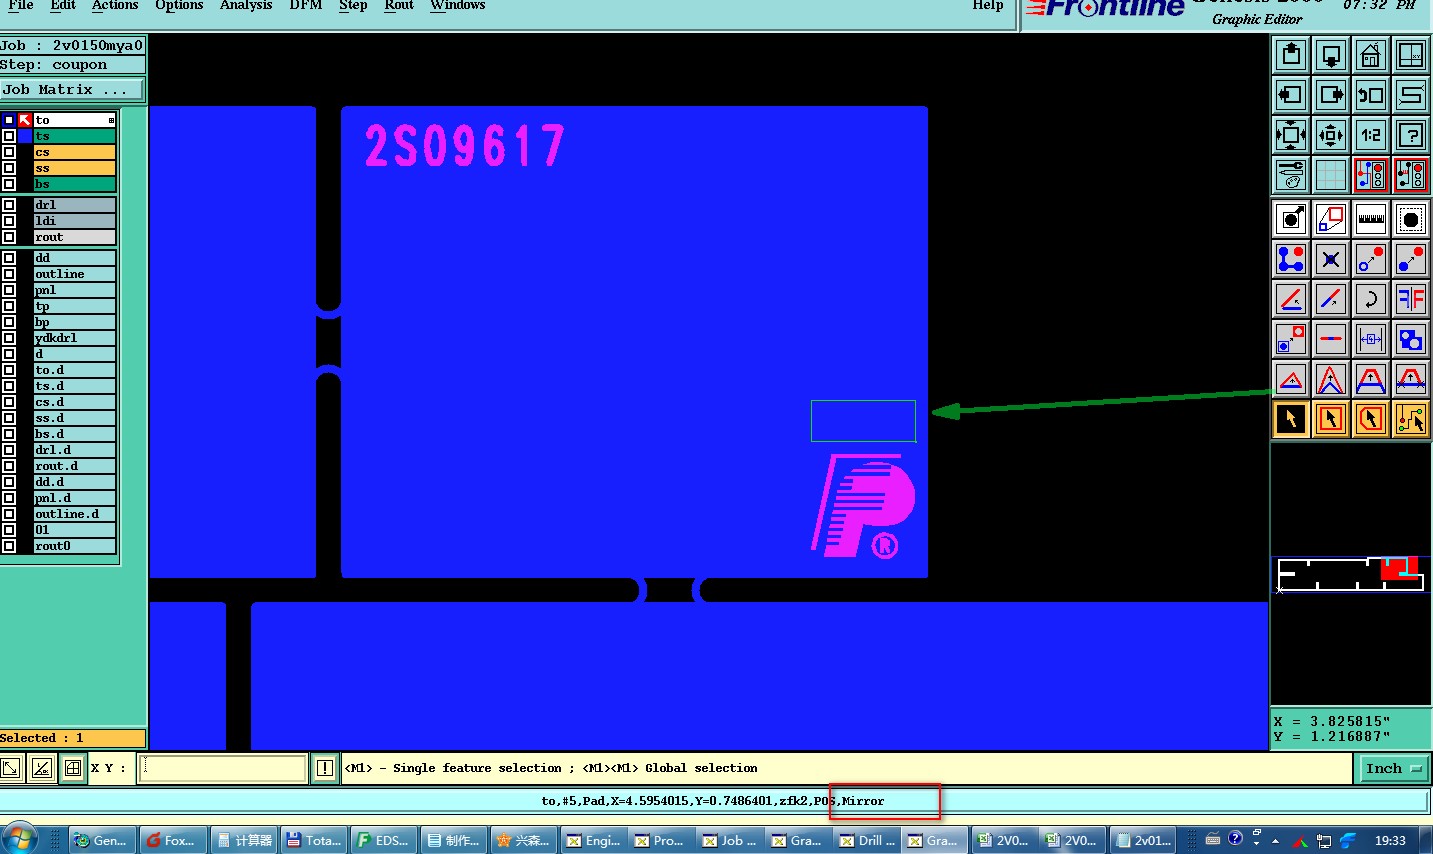Screen dimensions: 1433x854
Task: Click the pan up arrow icon
Action: pyautogui.click(x=1291, y=55)
